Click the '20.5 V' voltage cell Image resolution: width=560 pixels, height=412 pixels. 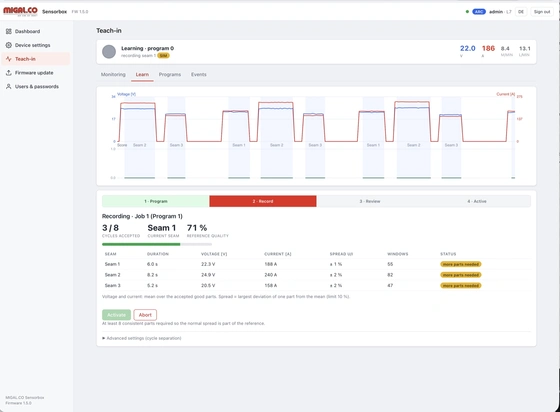pos(208,286)
